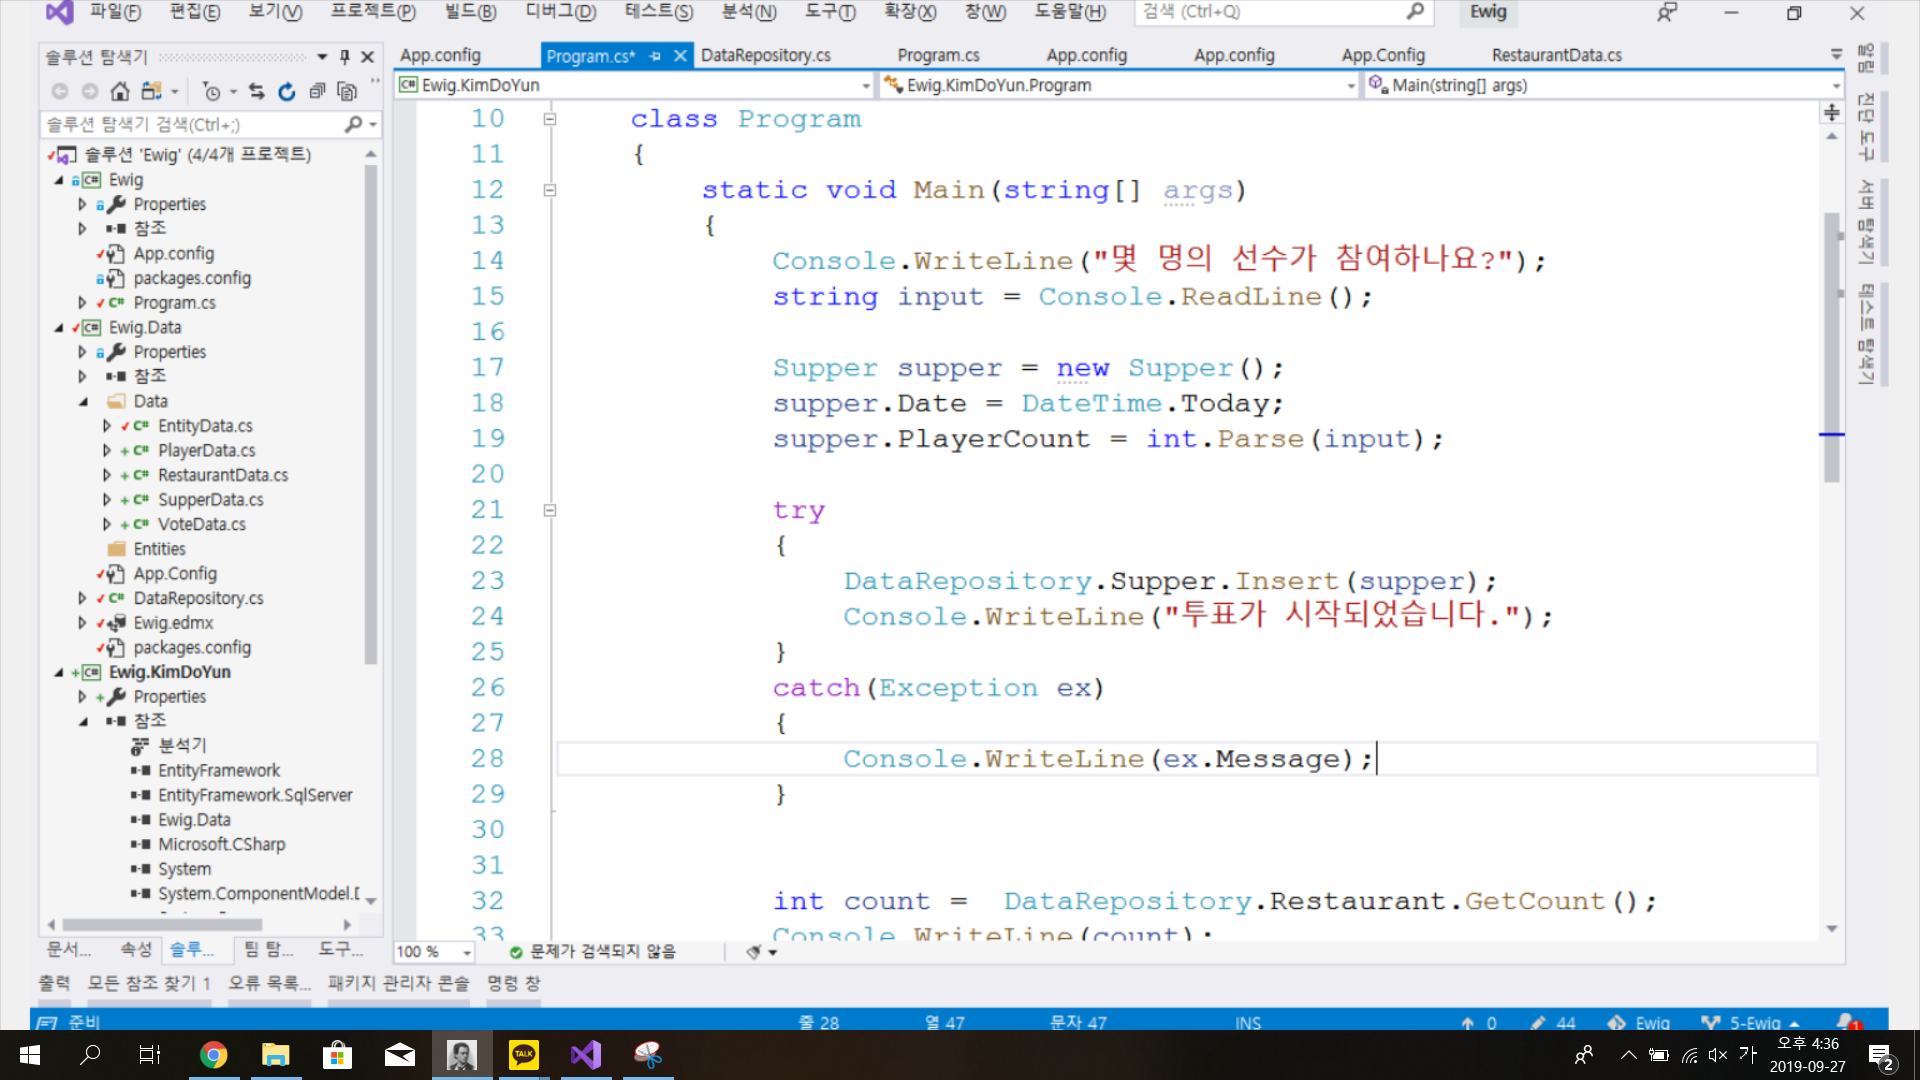This screenshot has width=1920, height=1080.
Task: Switch to the DataRepository.cs tab
Action: pyautogui.click(x=765, y=55)
